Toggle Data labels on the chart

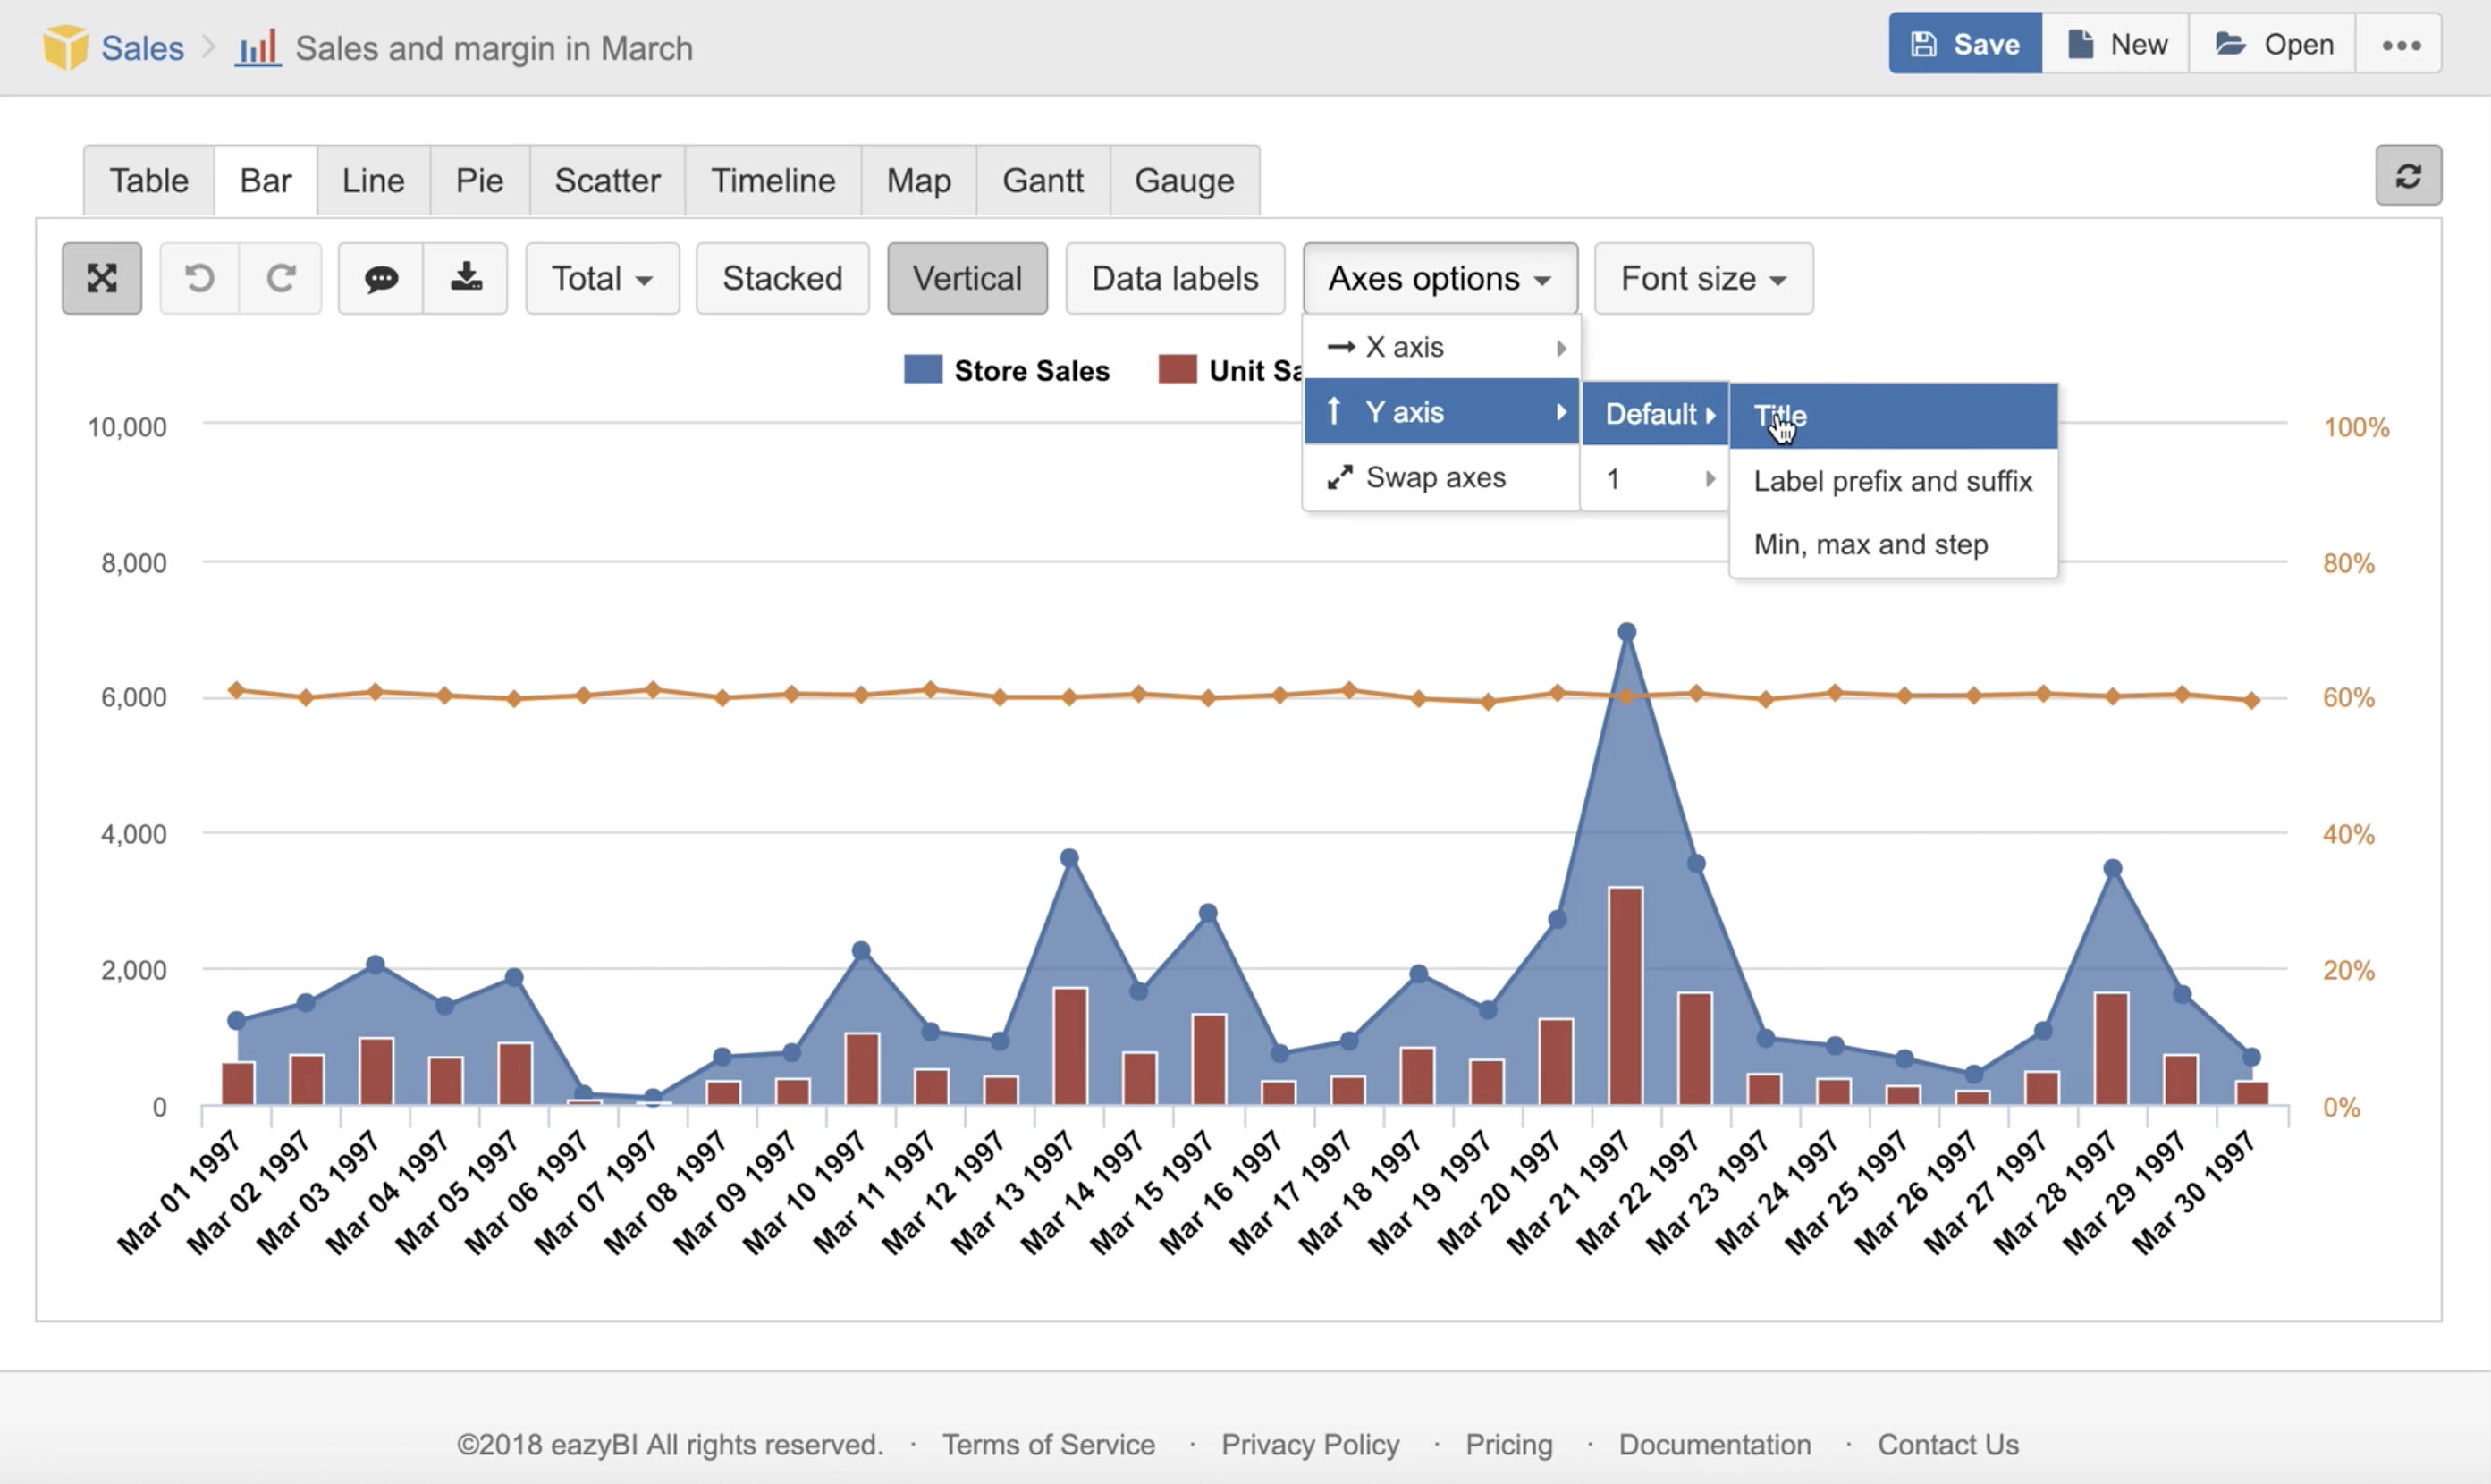pyautogui.click(x=1174, y=278)
